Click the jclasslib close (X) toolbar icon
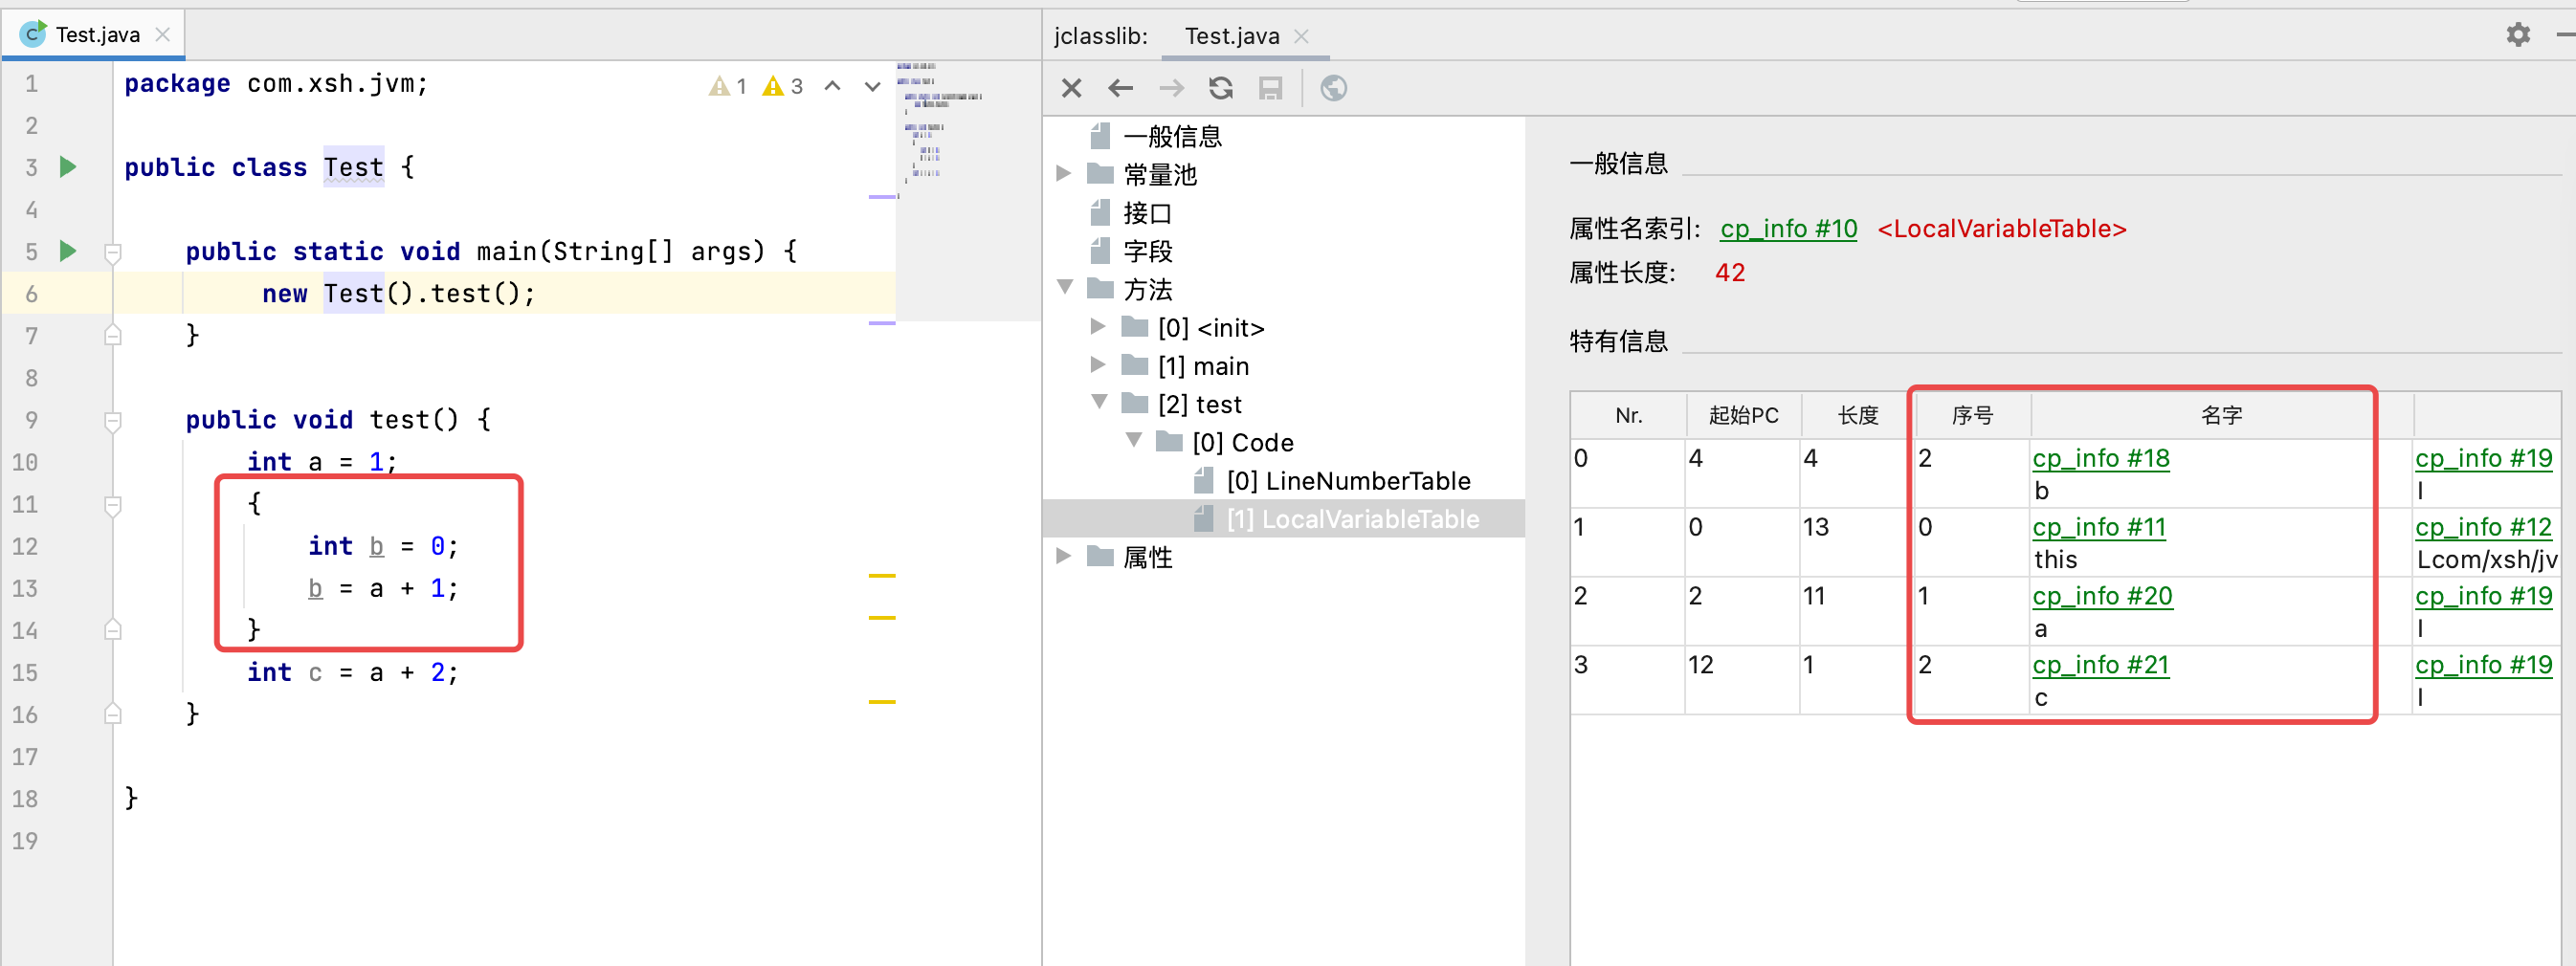 click(1071, 88)
